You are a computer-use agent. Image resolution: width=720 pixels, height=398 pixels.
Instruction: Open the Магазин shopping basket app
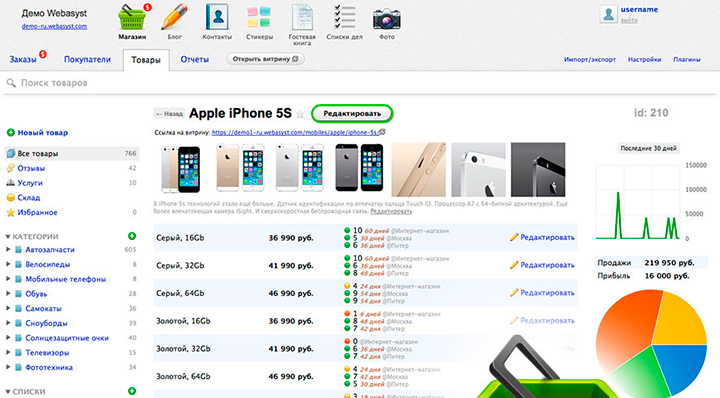[132, 22]
